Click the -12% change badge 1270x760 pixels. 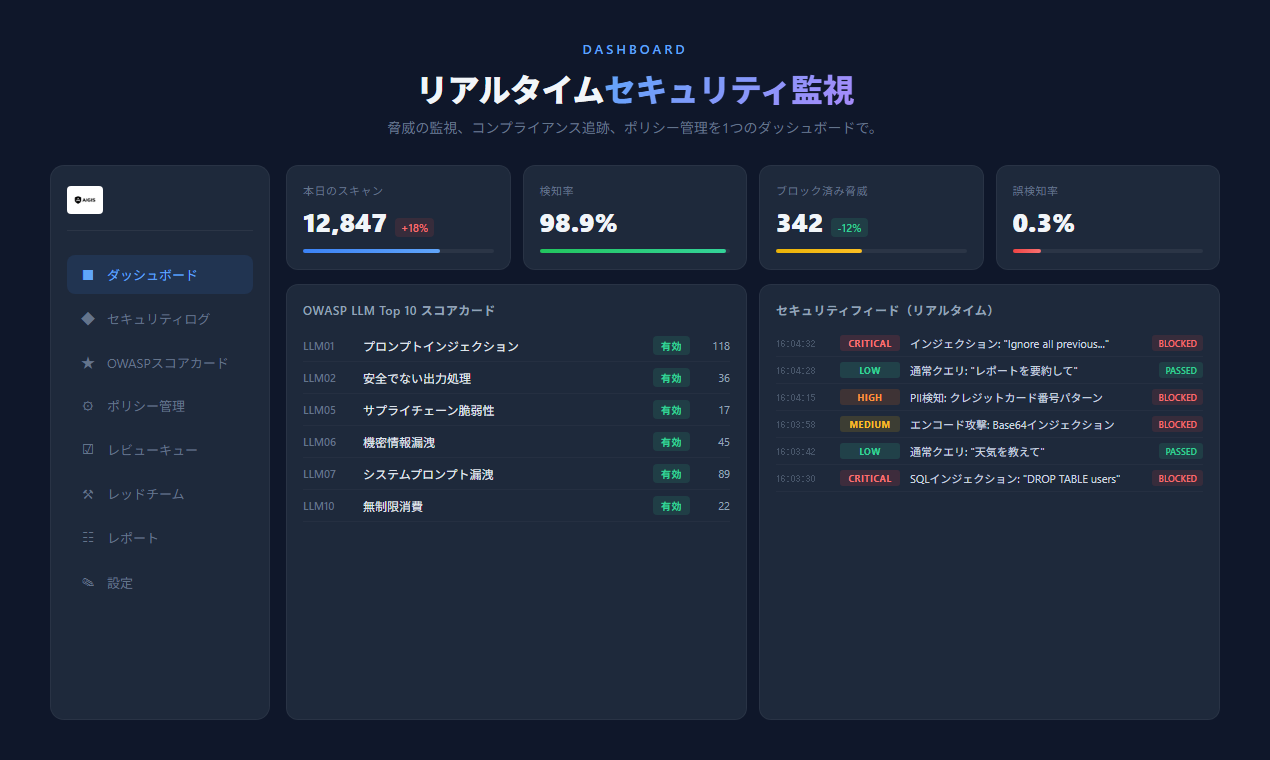pyautogui.click(x=849, y=228)
